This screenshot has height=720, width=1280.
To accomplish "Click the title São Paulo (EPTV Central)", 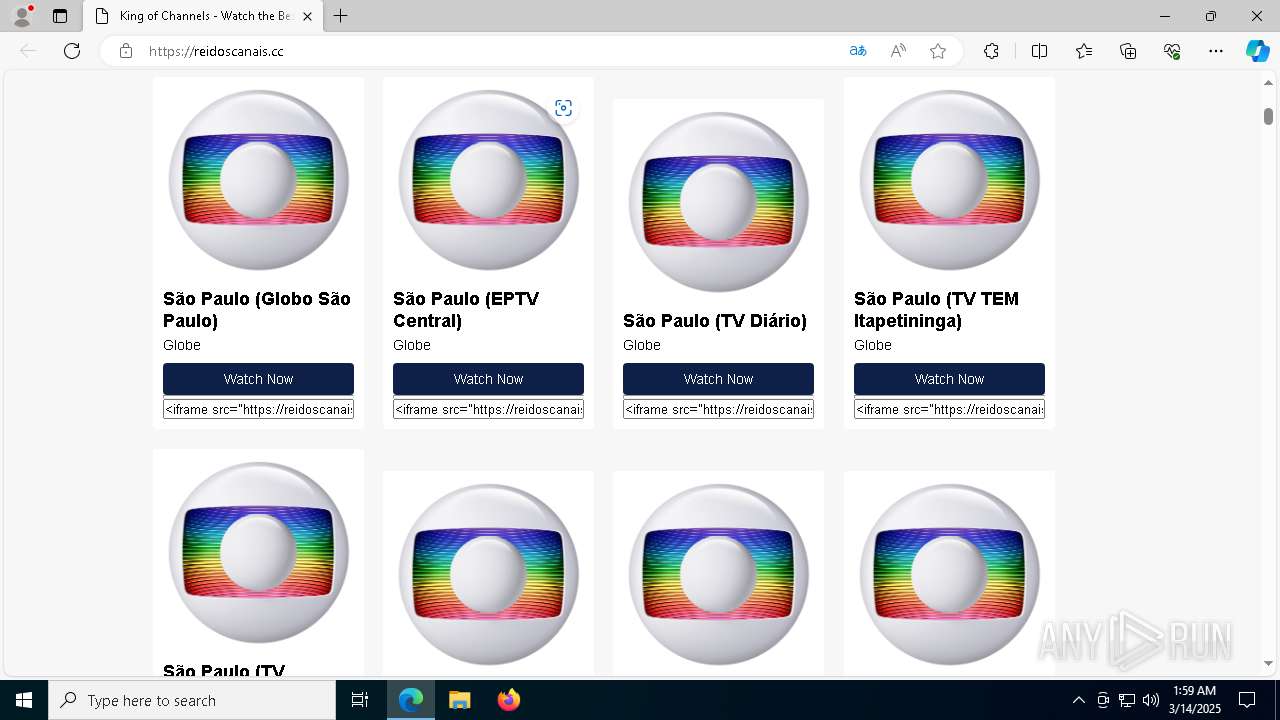I will [x=466, y=310].
